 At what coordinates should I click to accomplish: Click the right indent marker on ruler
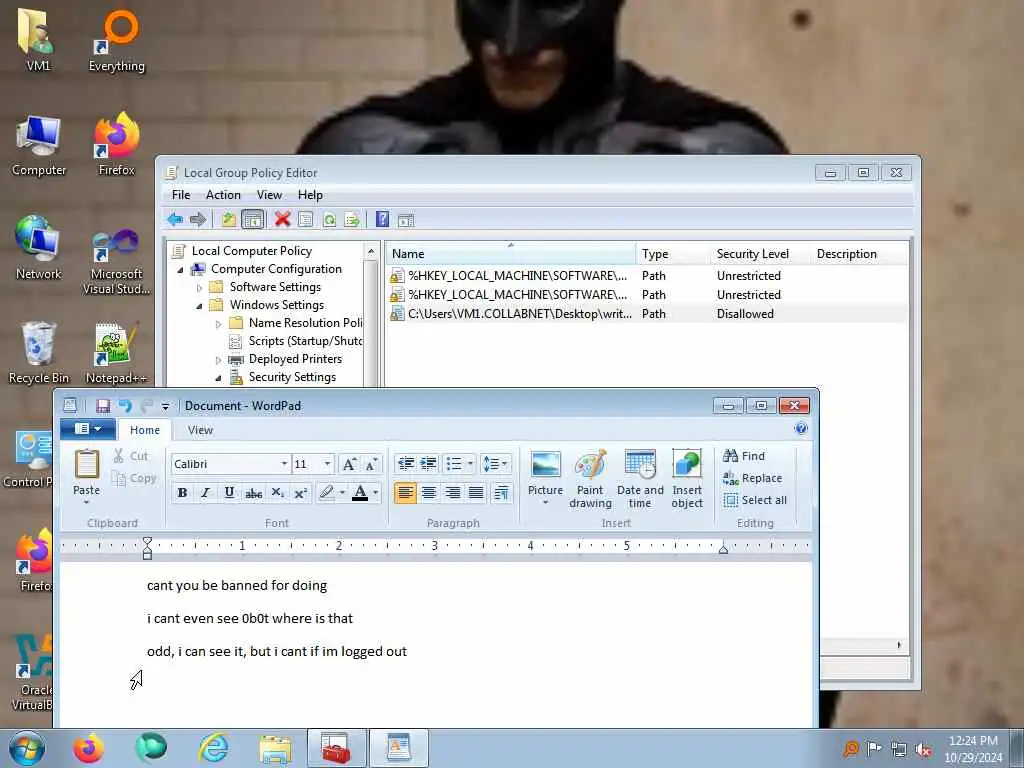click(723, 550)
